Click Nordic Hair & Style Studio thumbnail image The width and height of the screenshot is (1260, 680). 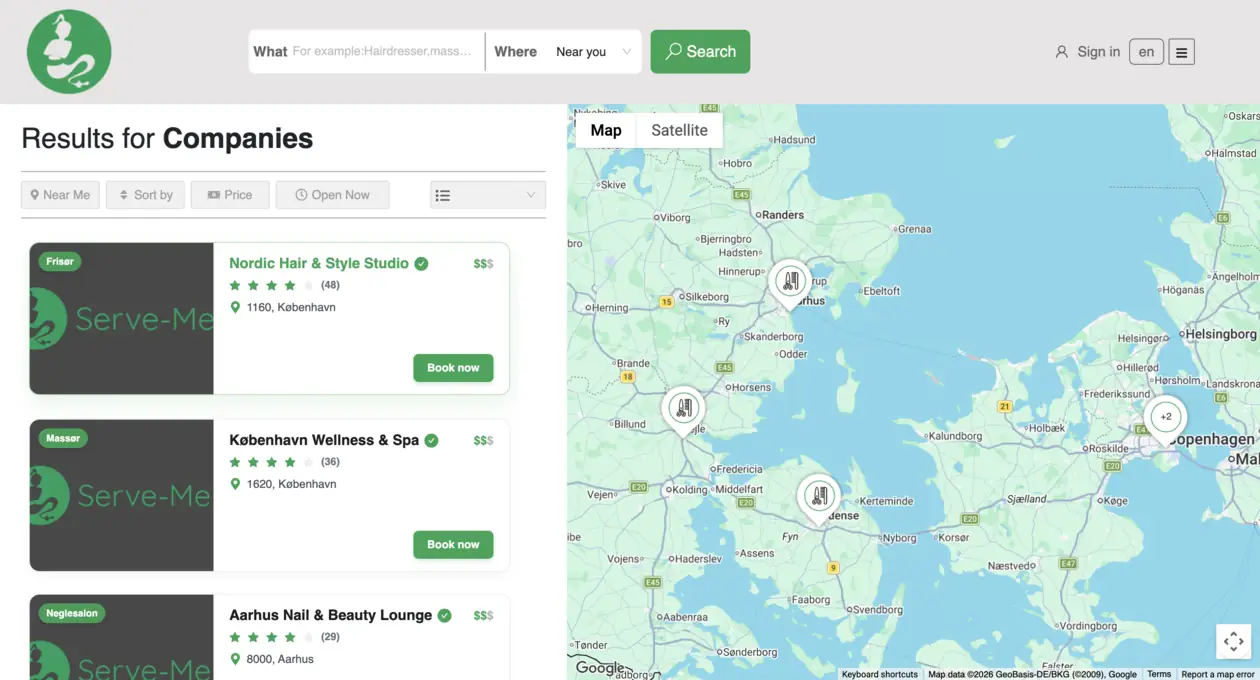(121, 319)
